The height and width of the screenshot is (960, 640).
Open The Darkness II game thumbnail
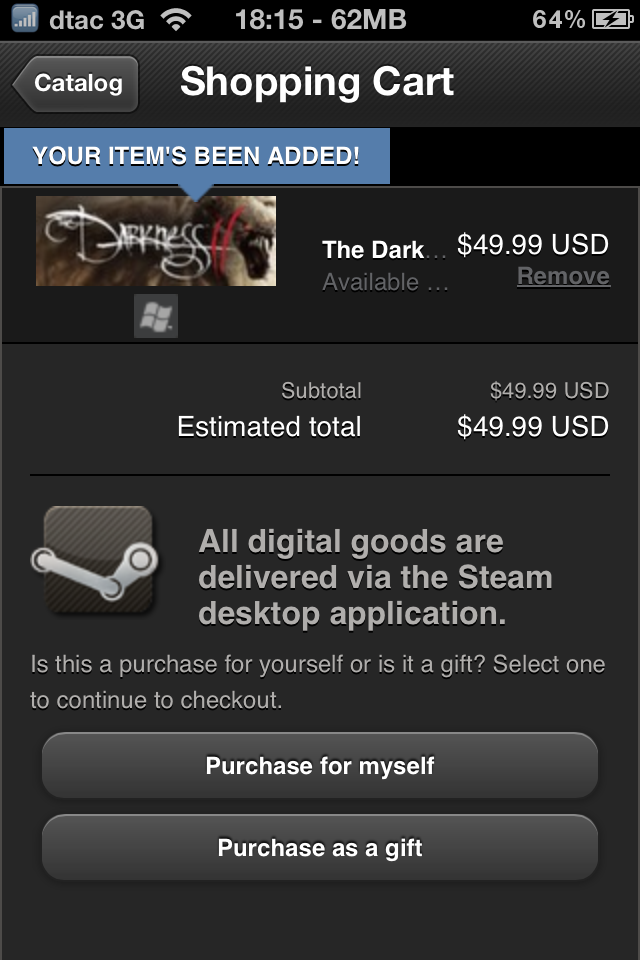point(156,241)
